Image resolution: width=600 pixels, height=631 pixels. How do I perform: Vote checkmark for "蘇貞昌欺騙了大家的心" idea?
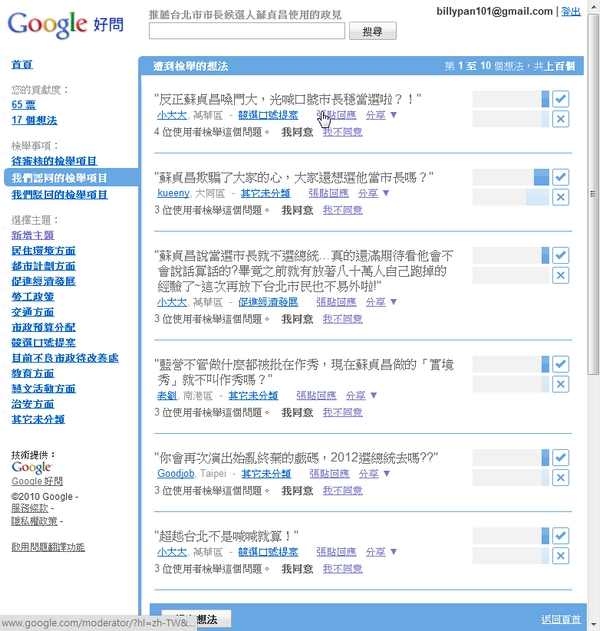click(561, 177)
